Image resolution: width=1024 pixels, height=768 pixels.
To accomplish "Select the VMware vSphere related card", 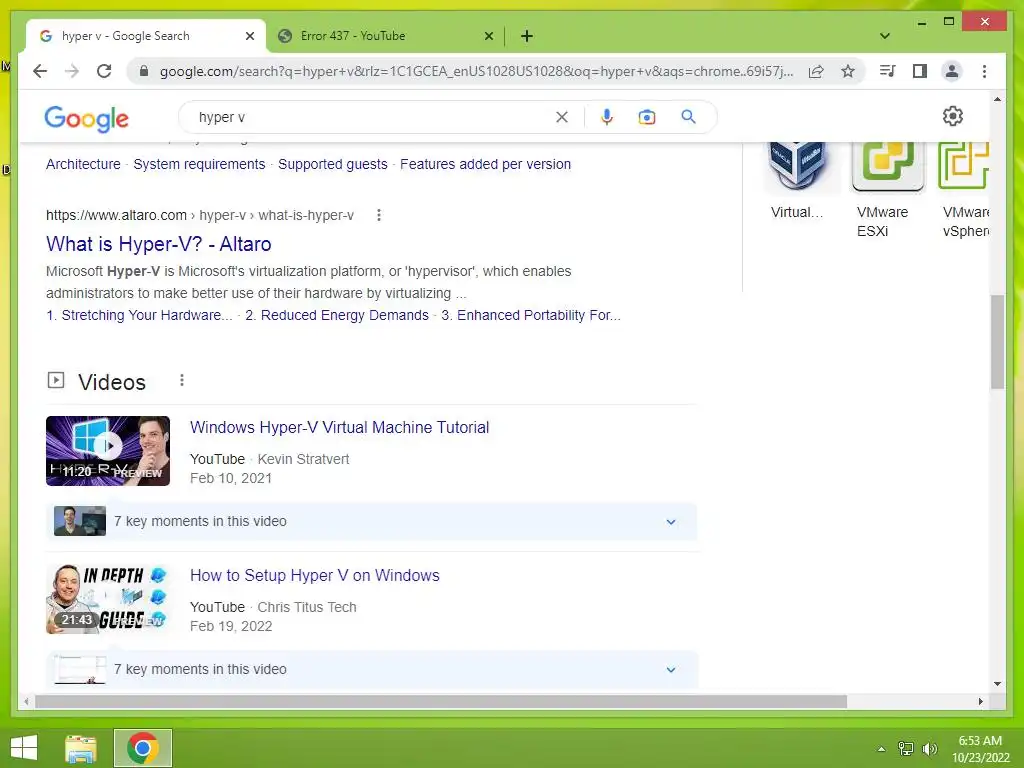I will pos(963,191).
